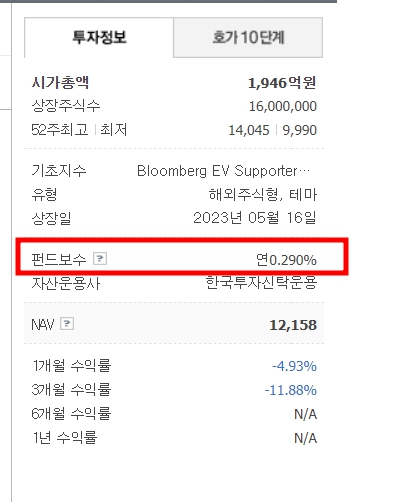Click the 한국투자신탁운용 asset manager name
The height and width of the screenshot is (502, 410).
(261, 283)
